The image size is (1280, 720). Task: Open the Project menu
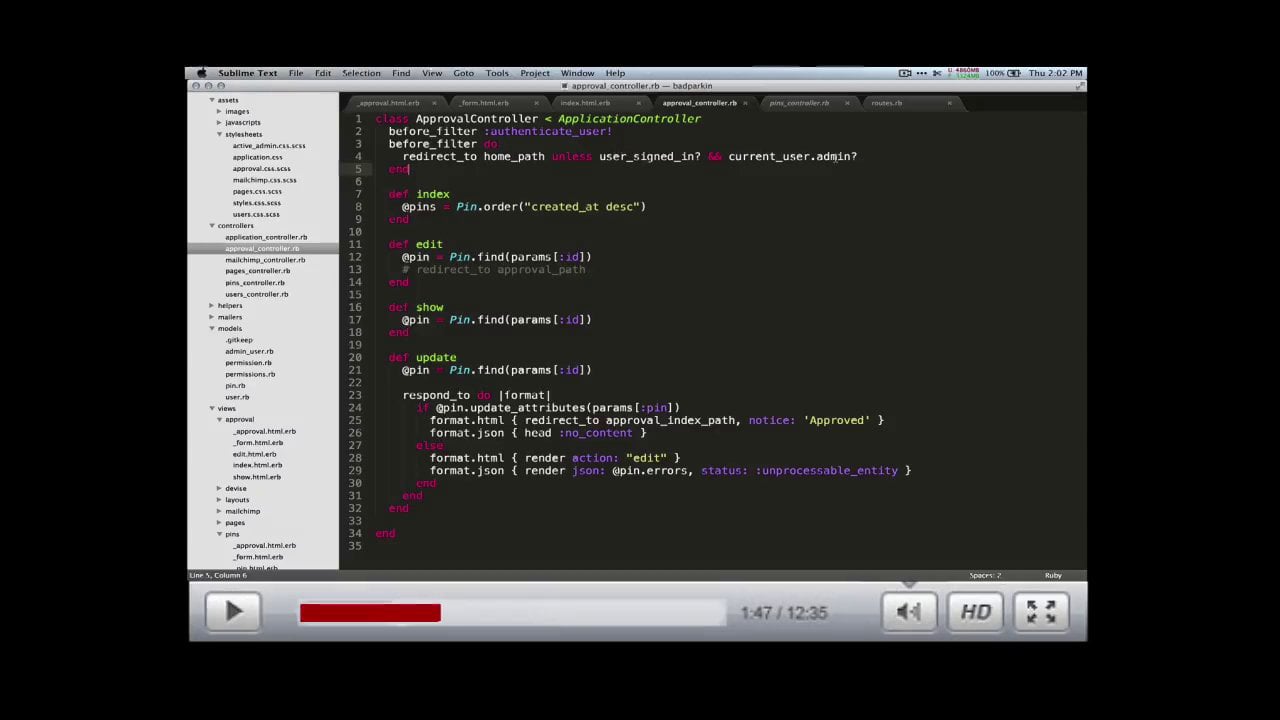[535, 73]
